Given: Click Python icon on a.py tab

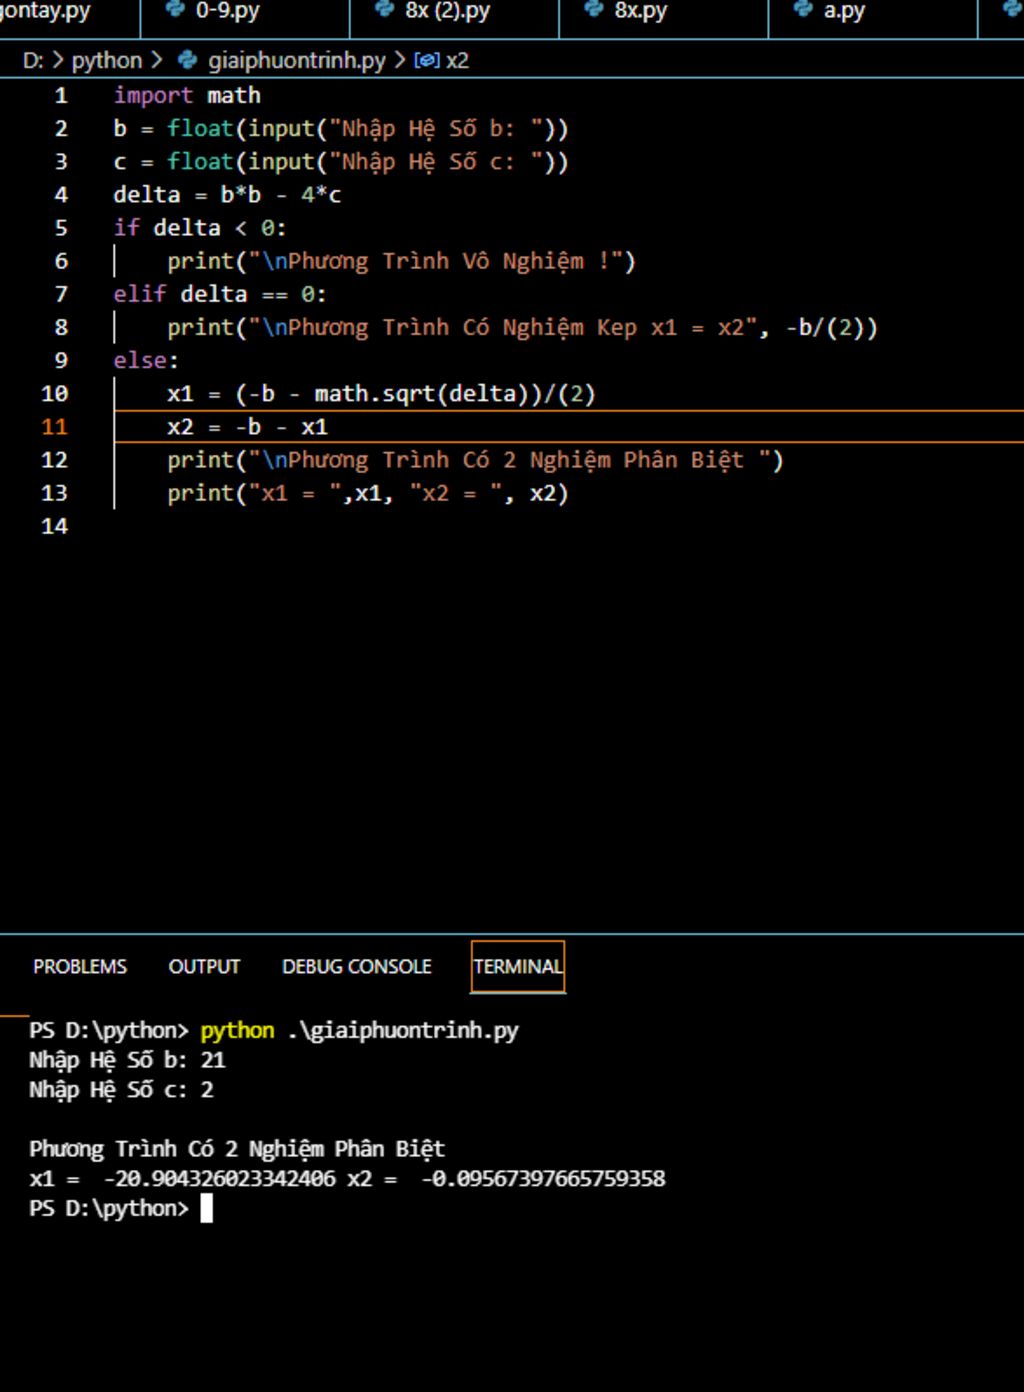Looking at the screenshot, I should click(803, 10).
